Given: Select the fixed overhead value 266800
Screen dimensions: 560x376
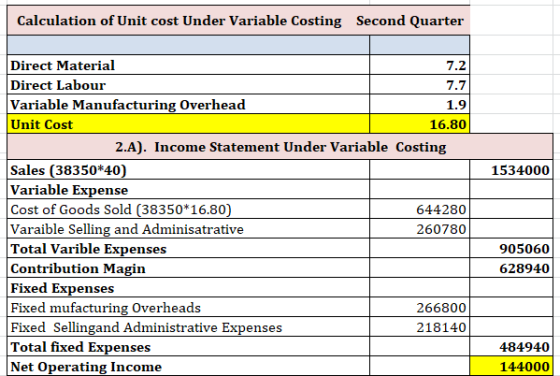Looking at the screenshot, I should [420, 307].
